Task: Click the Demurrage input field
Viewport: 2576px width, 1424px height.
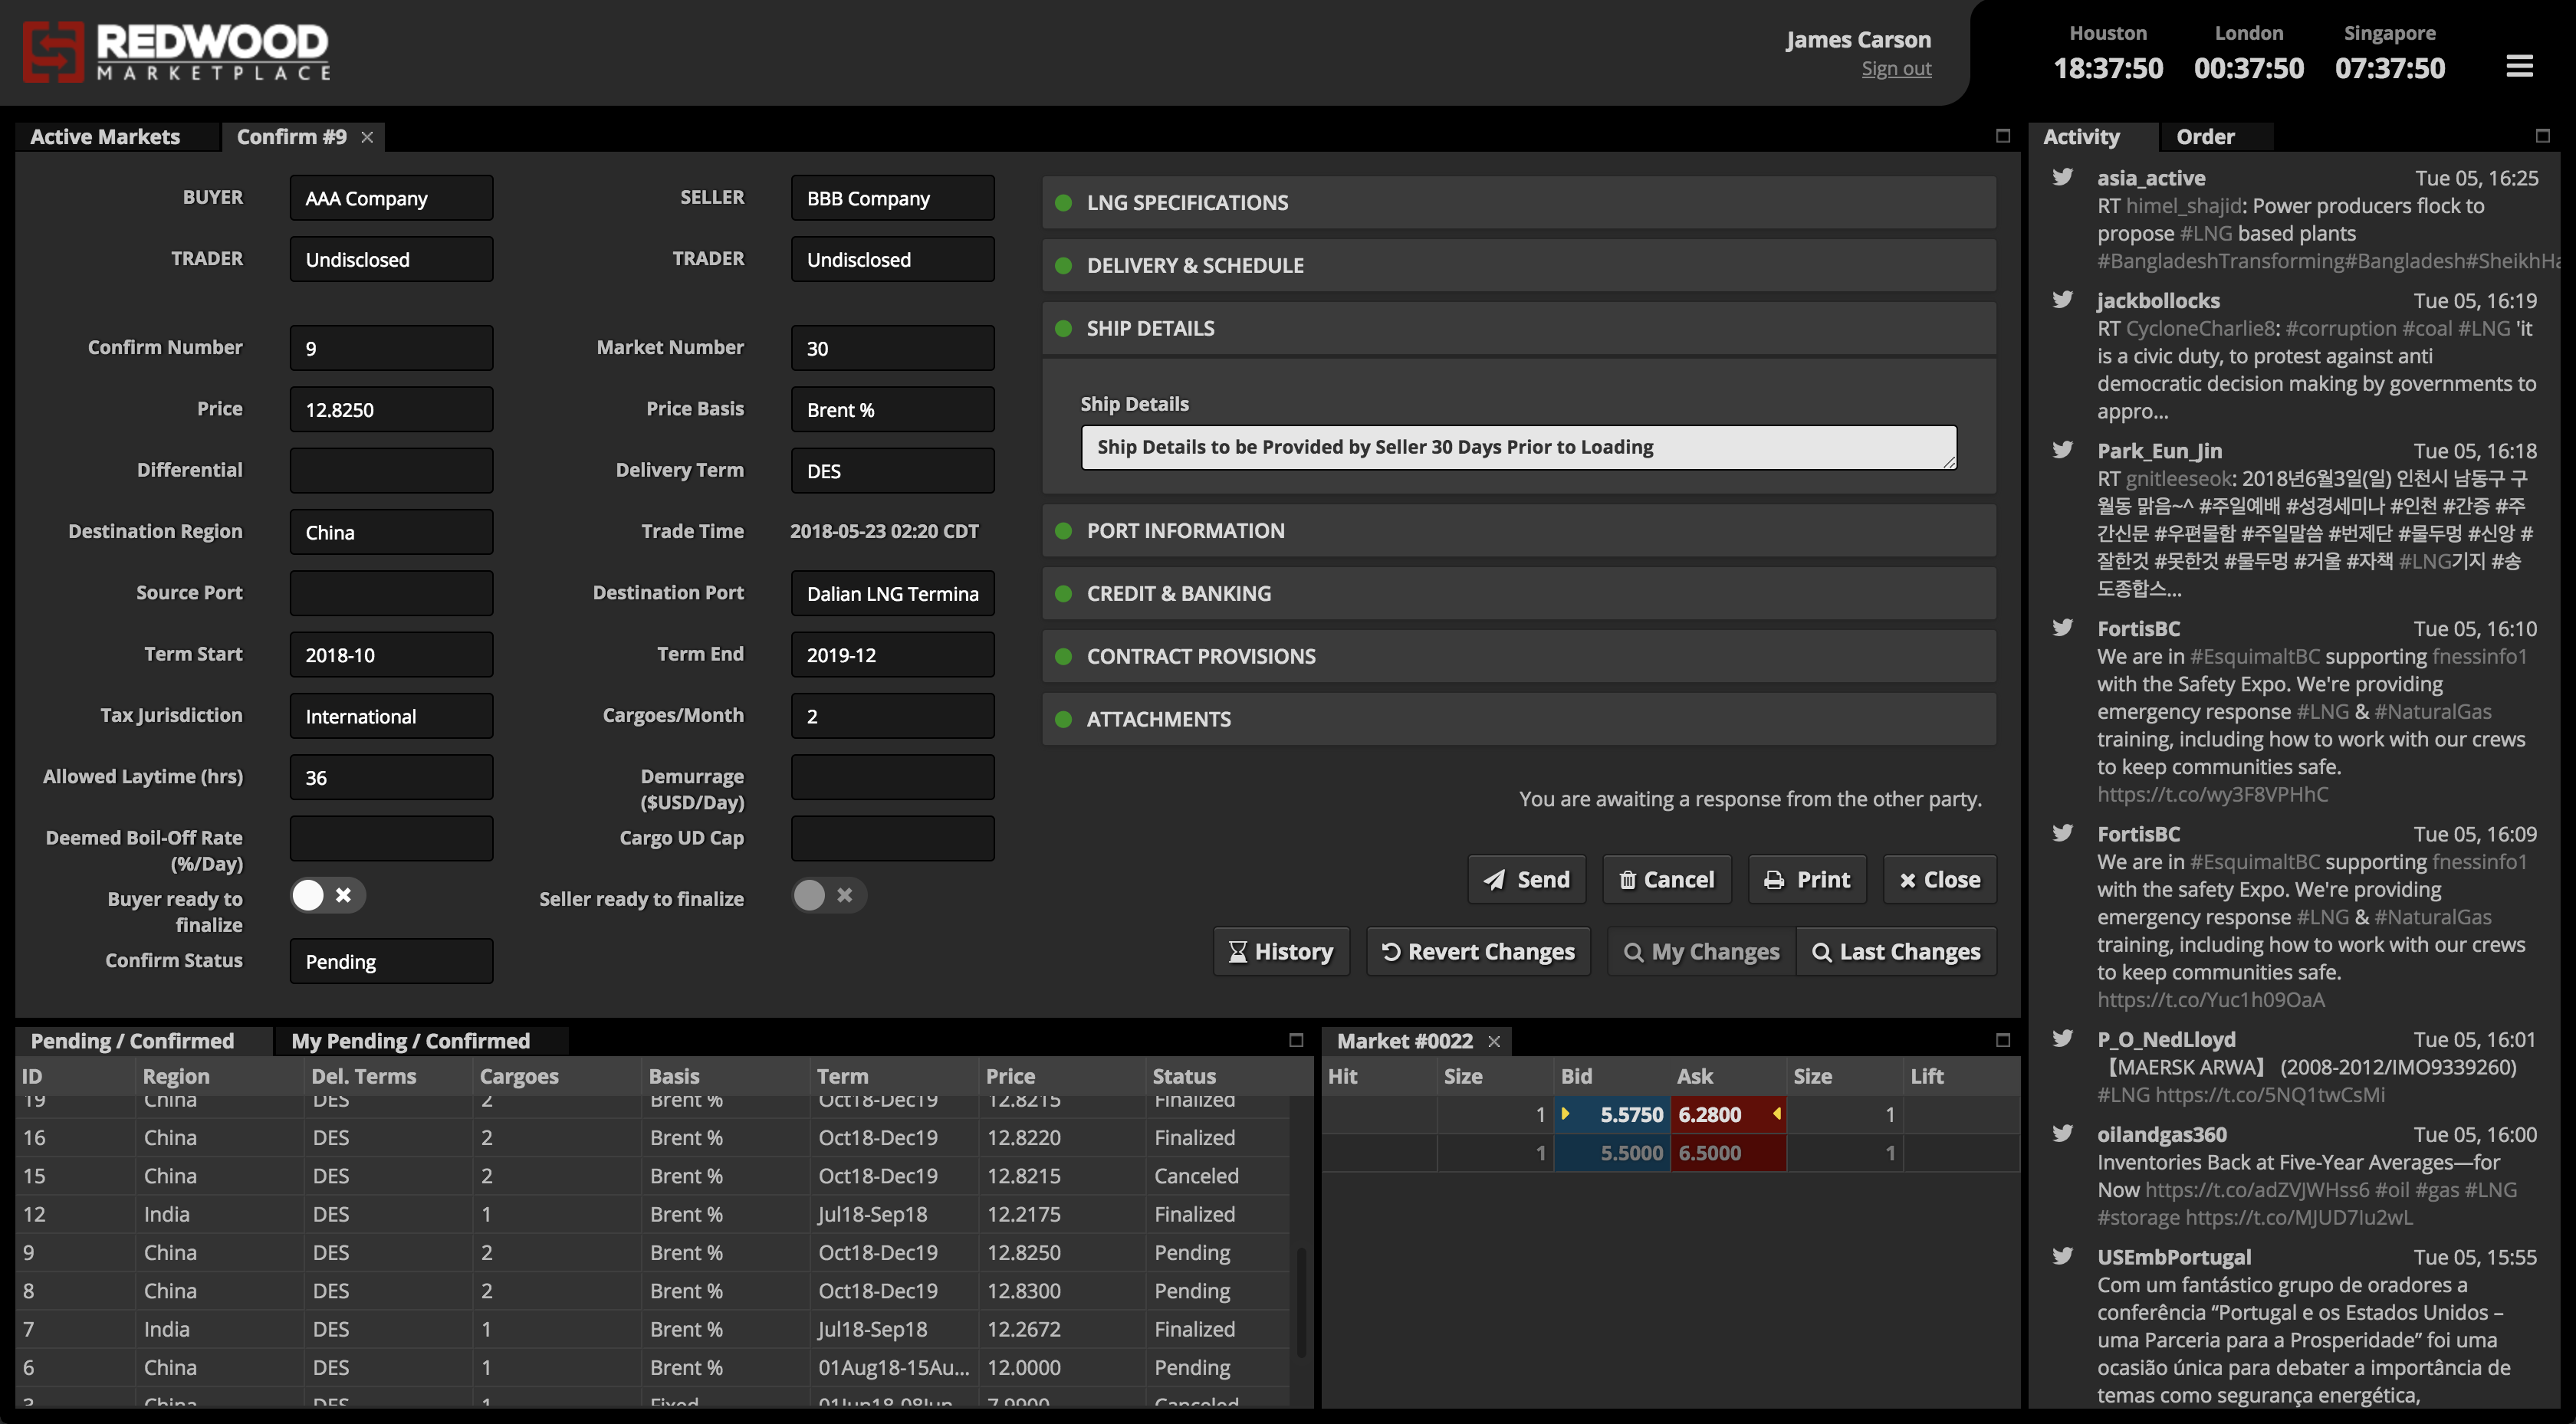Action: pyautogui.click(x=892, y=777)
